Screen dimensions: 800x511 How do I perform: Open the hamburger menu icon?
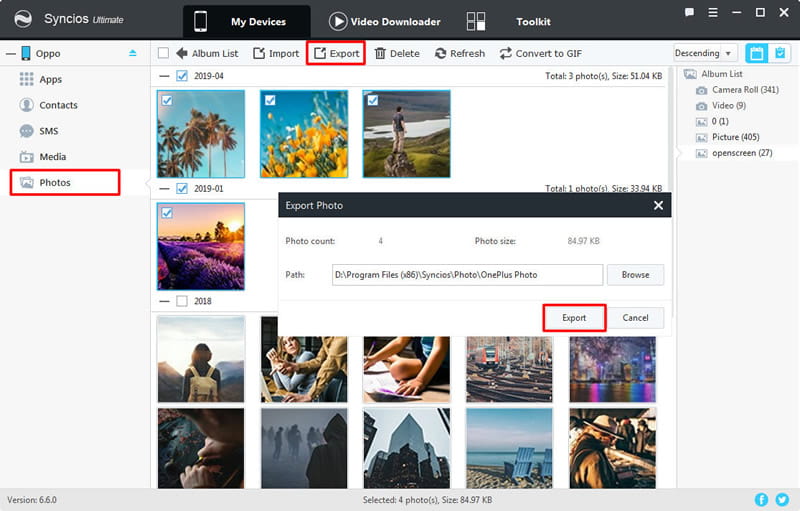713,12
